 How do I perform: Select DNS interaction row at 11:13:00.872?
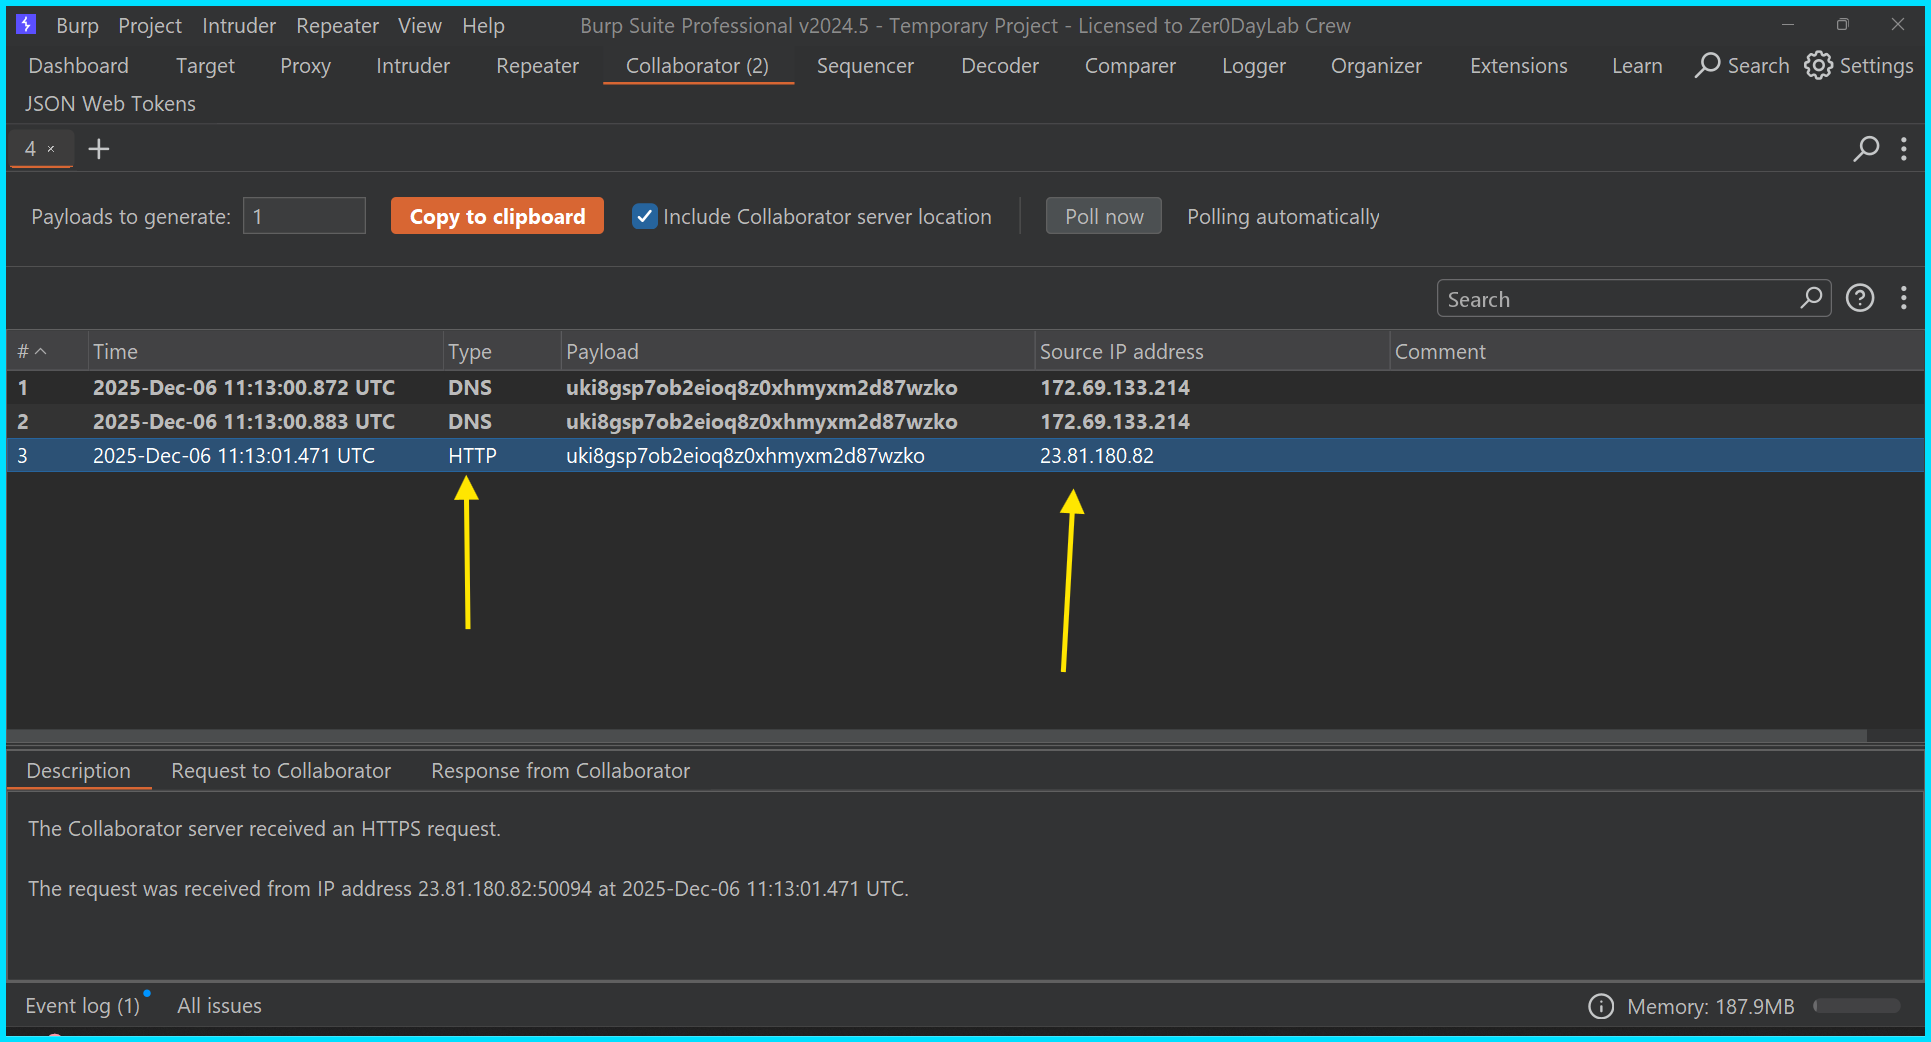click(965, 388)
